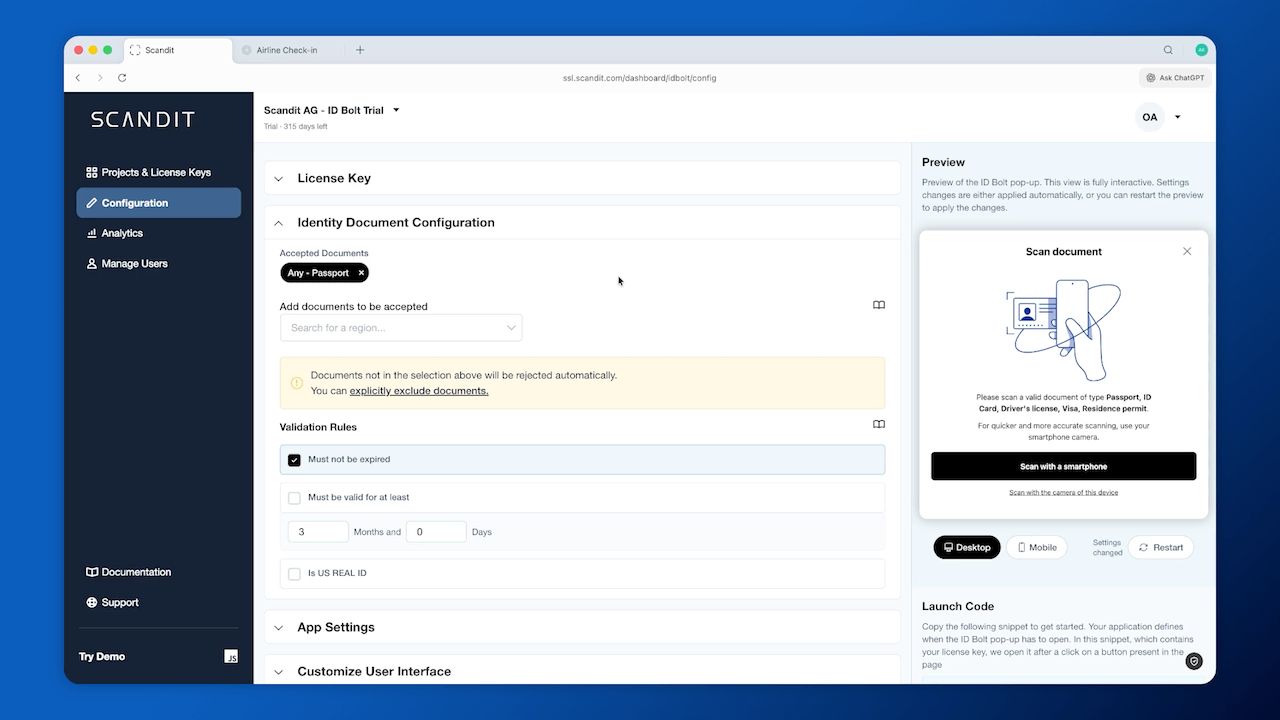Click the browser search magnifier icon

tap(1168, 50)
